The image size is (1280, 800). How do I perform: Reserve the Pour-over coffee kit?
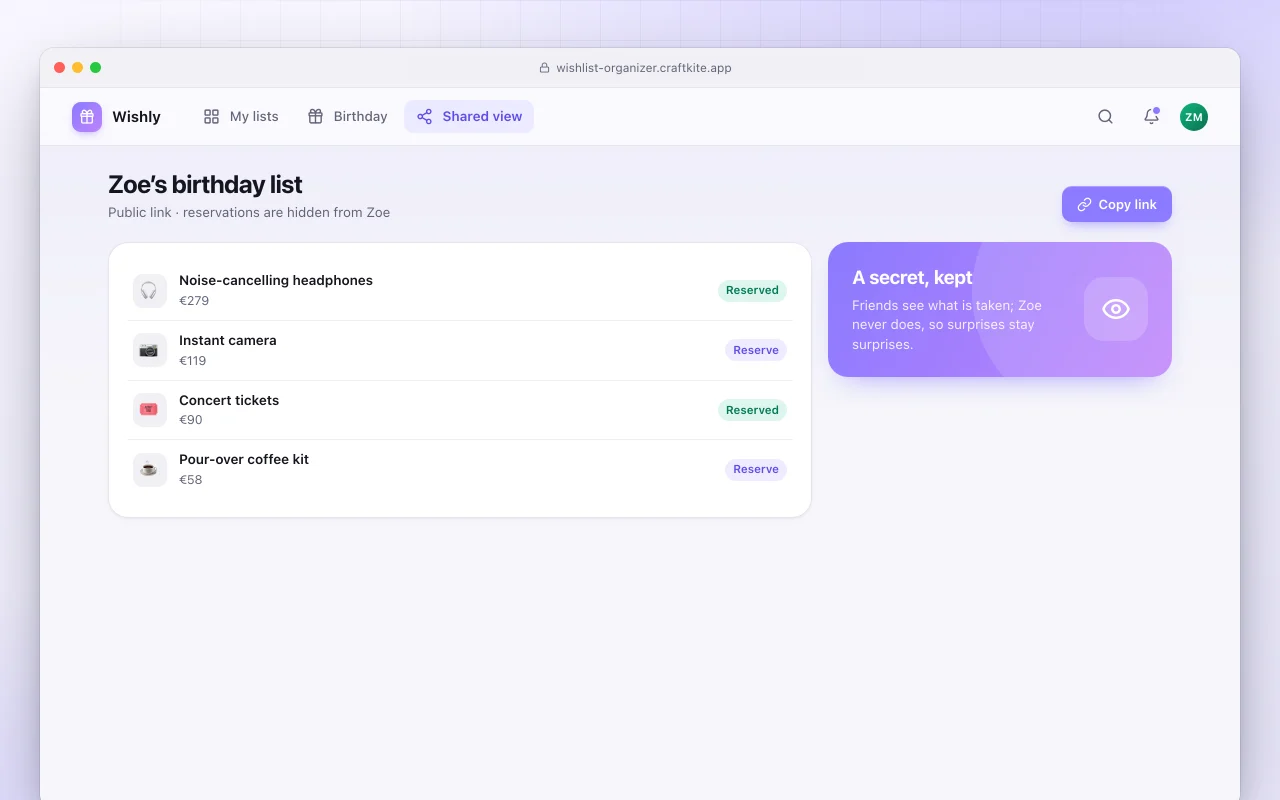[756, 469]
